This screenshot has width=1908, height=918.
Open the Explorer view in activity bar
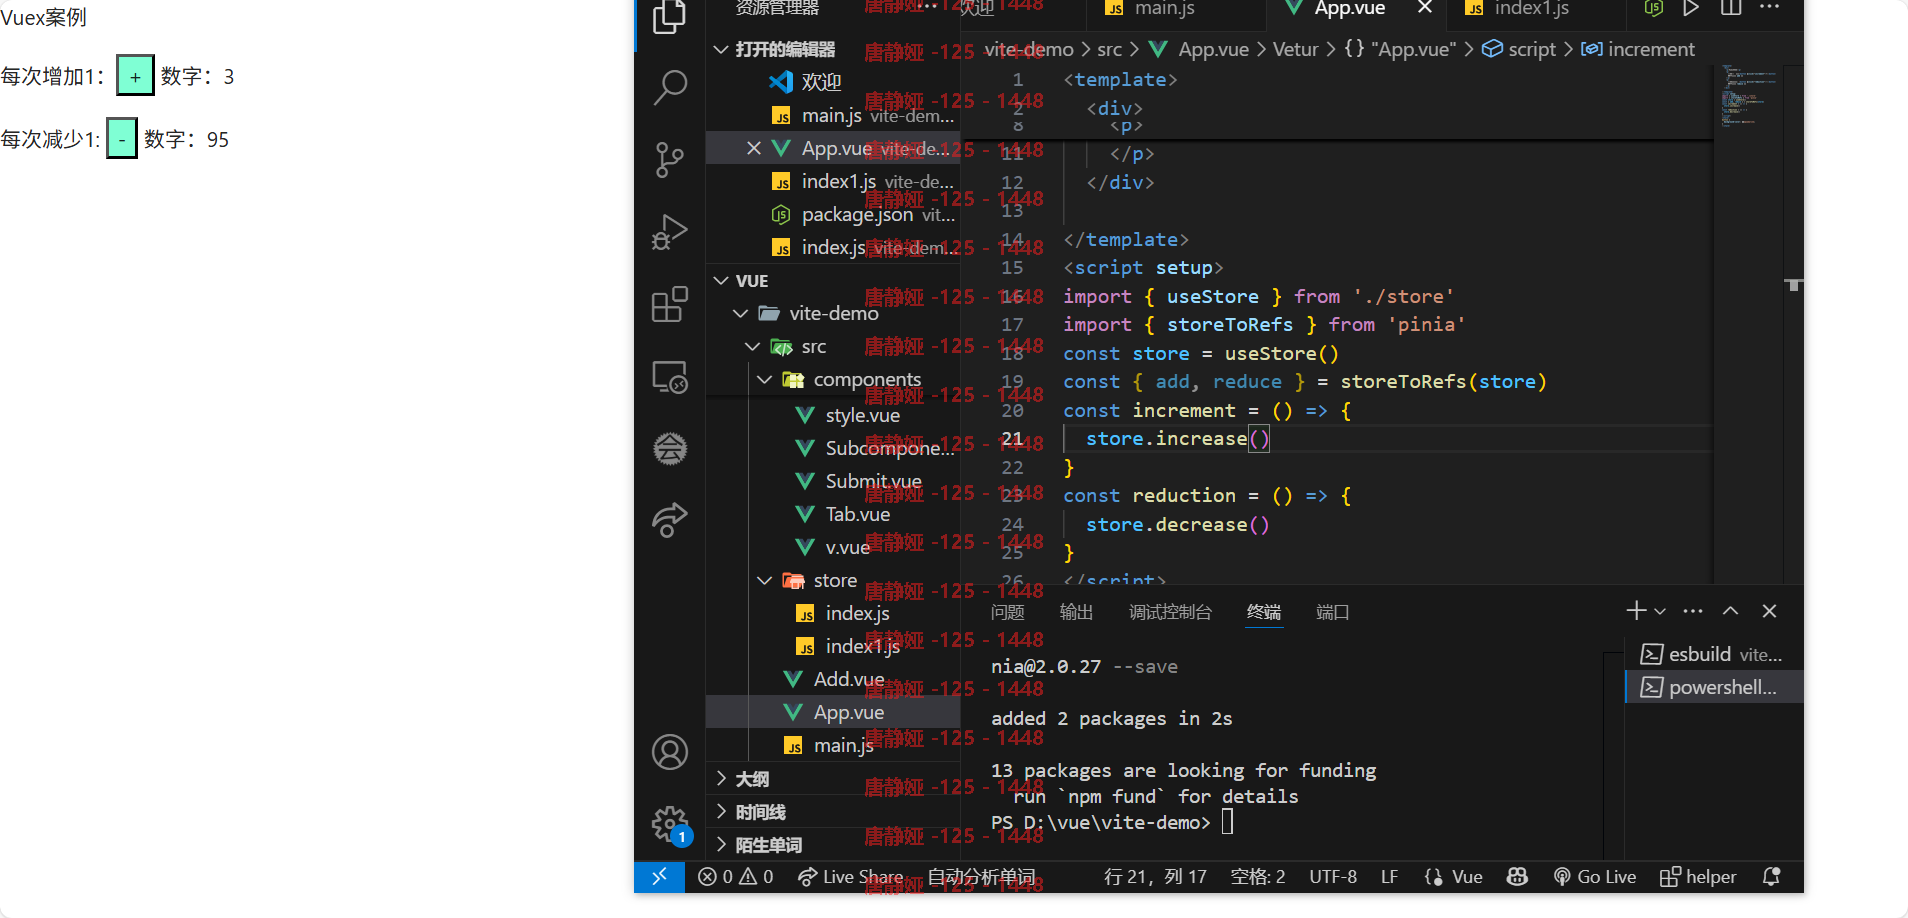click(x=669, y=17)
